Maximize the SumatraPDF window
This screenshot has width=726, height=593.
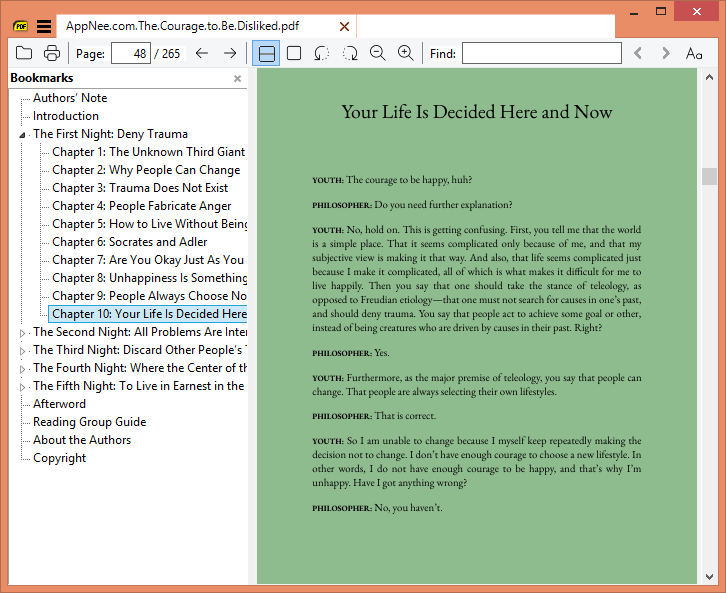[661, 12]
